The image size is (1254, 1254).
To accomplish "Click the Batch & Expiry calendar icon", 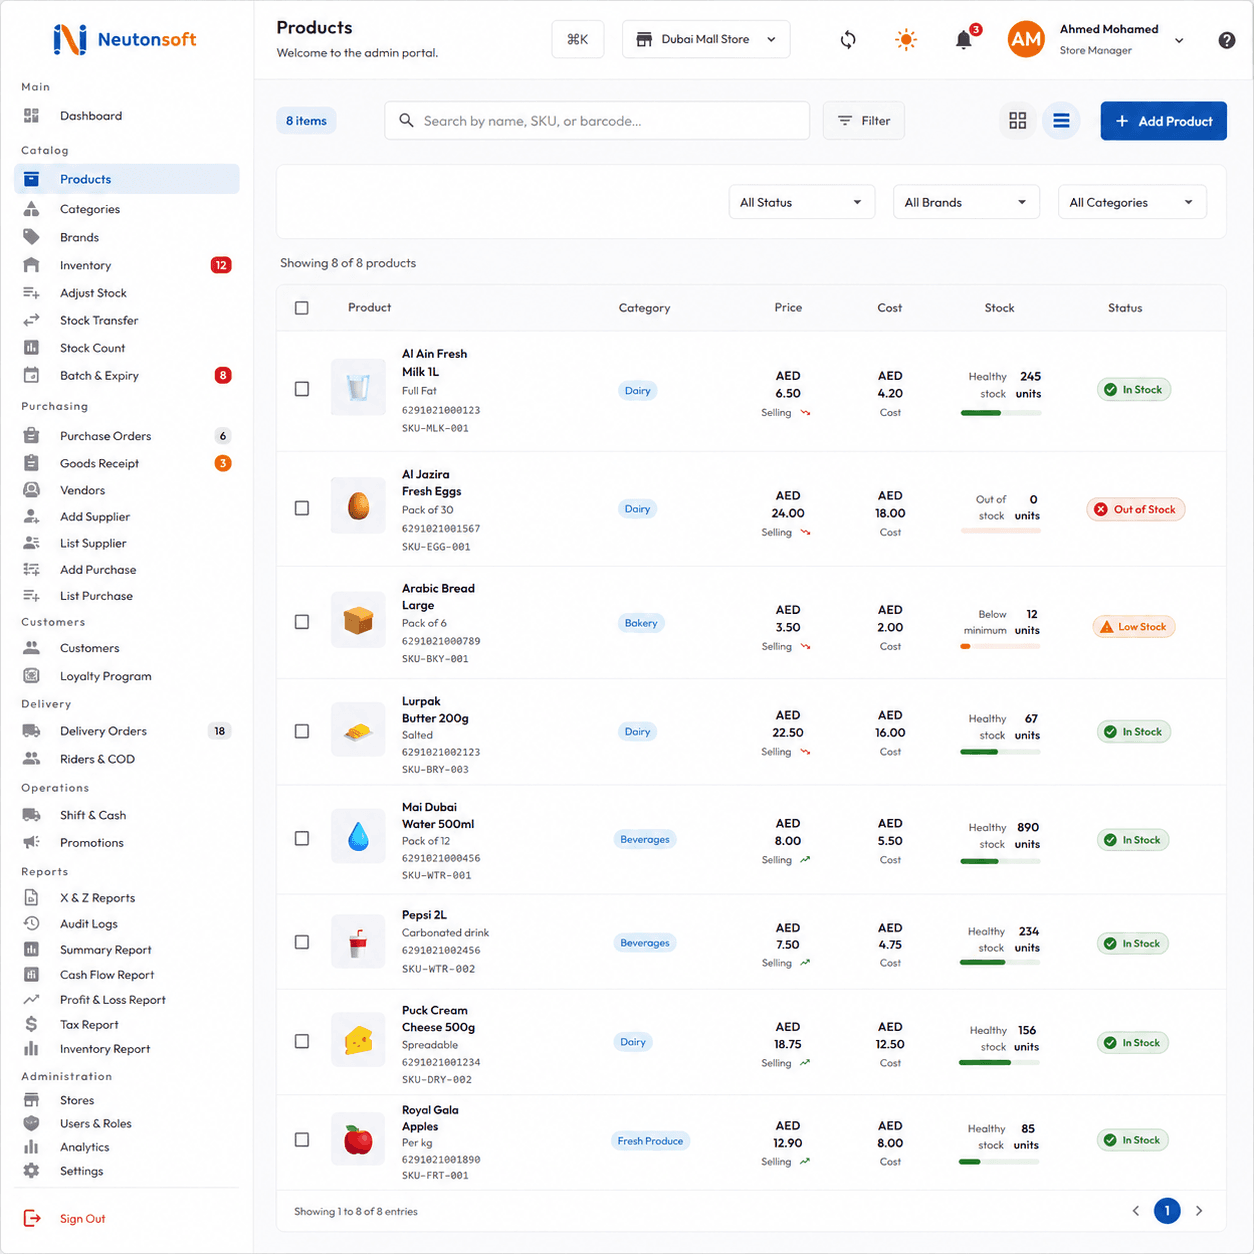I will coord(32,376).
